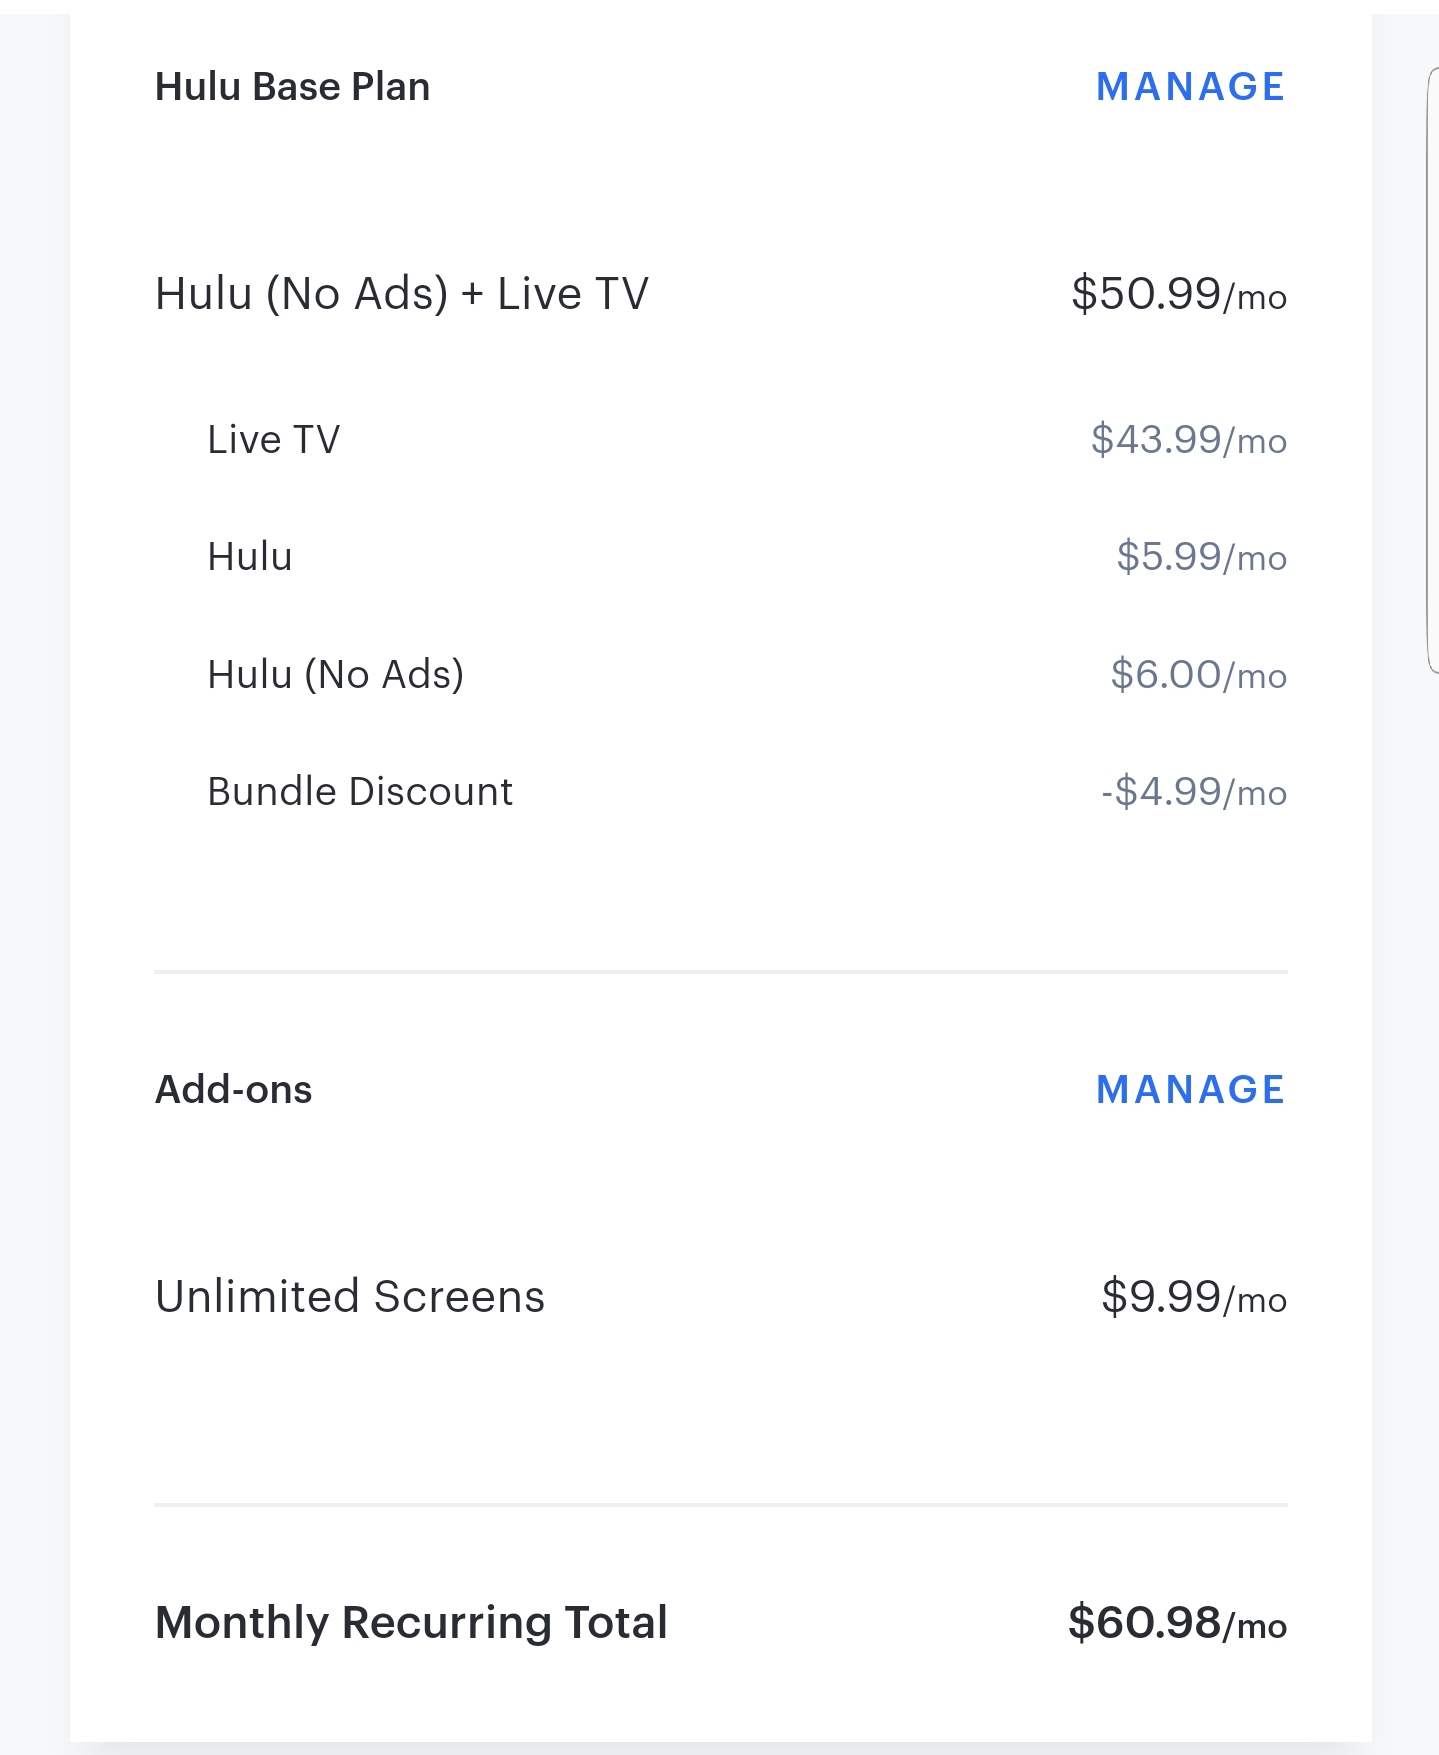The image size is (1439, 1755).
Task: Click MANAGE next to Hulu Base Plan
Action: pos(1190,87)
